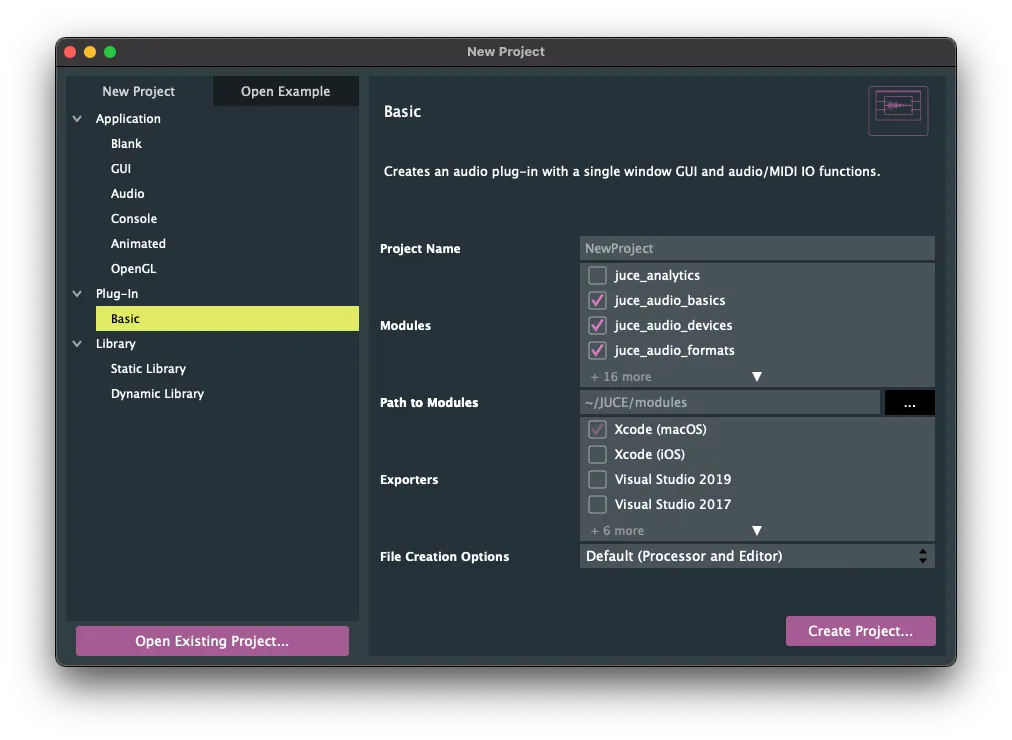Click the stepper arrows on File Creation Options
Image resolution: width=1012 pixels, height=740 pixels.
coord(923,556)
